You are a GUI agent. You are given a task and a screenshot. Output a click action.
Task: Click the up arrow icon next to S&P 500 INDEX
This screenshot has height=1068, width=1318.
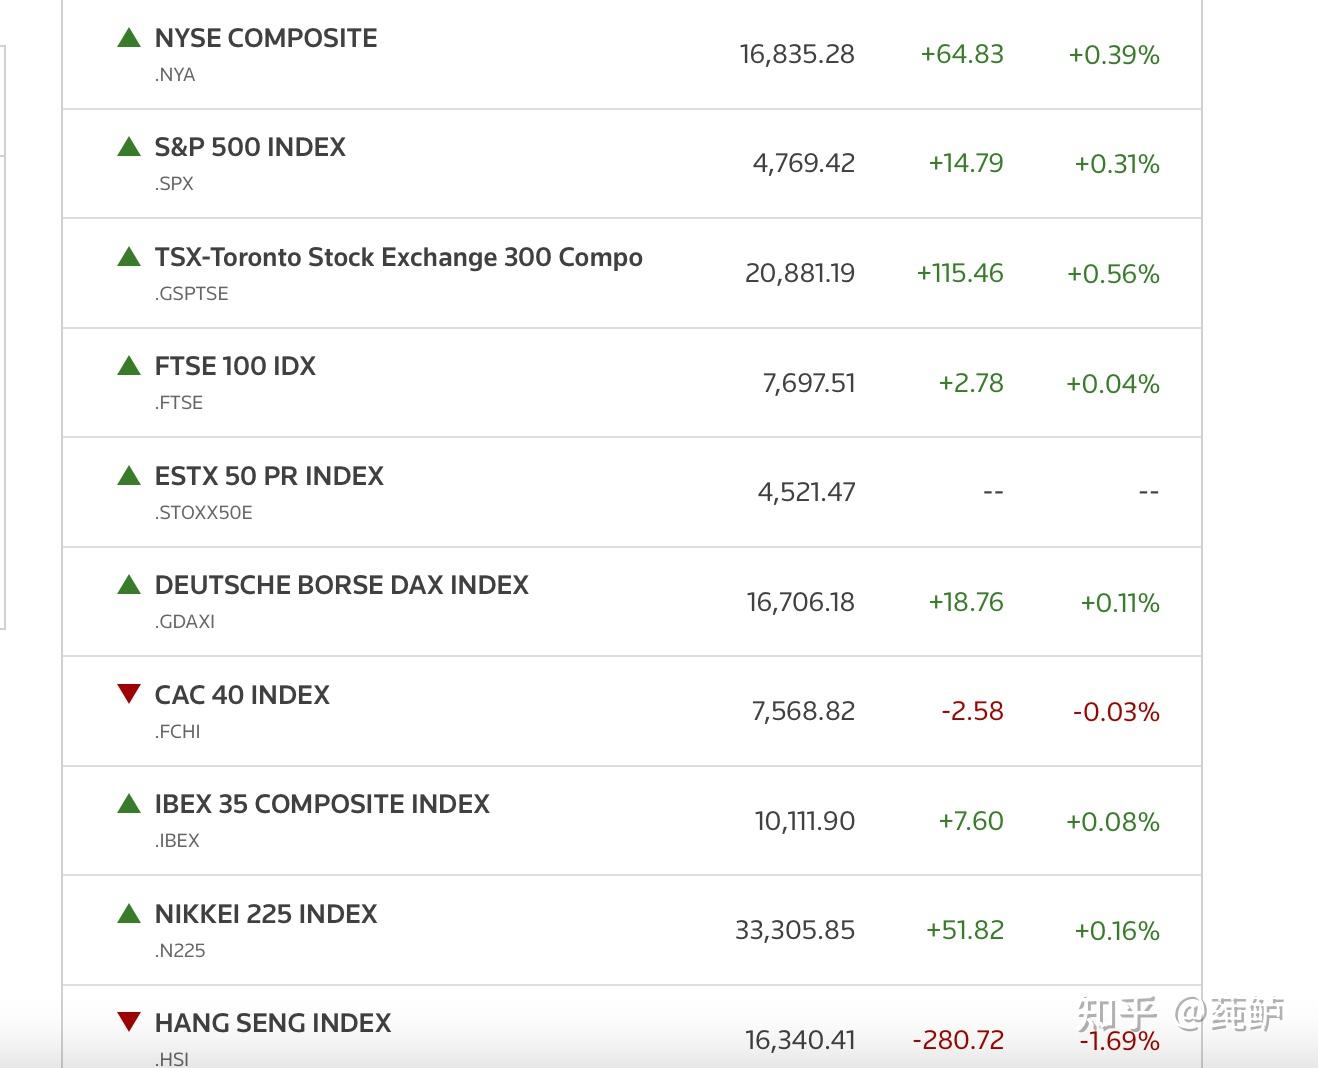pos(129,147)
